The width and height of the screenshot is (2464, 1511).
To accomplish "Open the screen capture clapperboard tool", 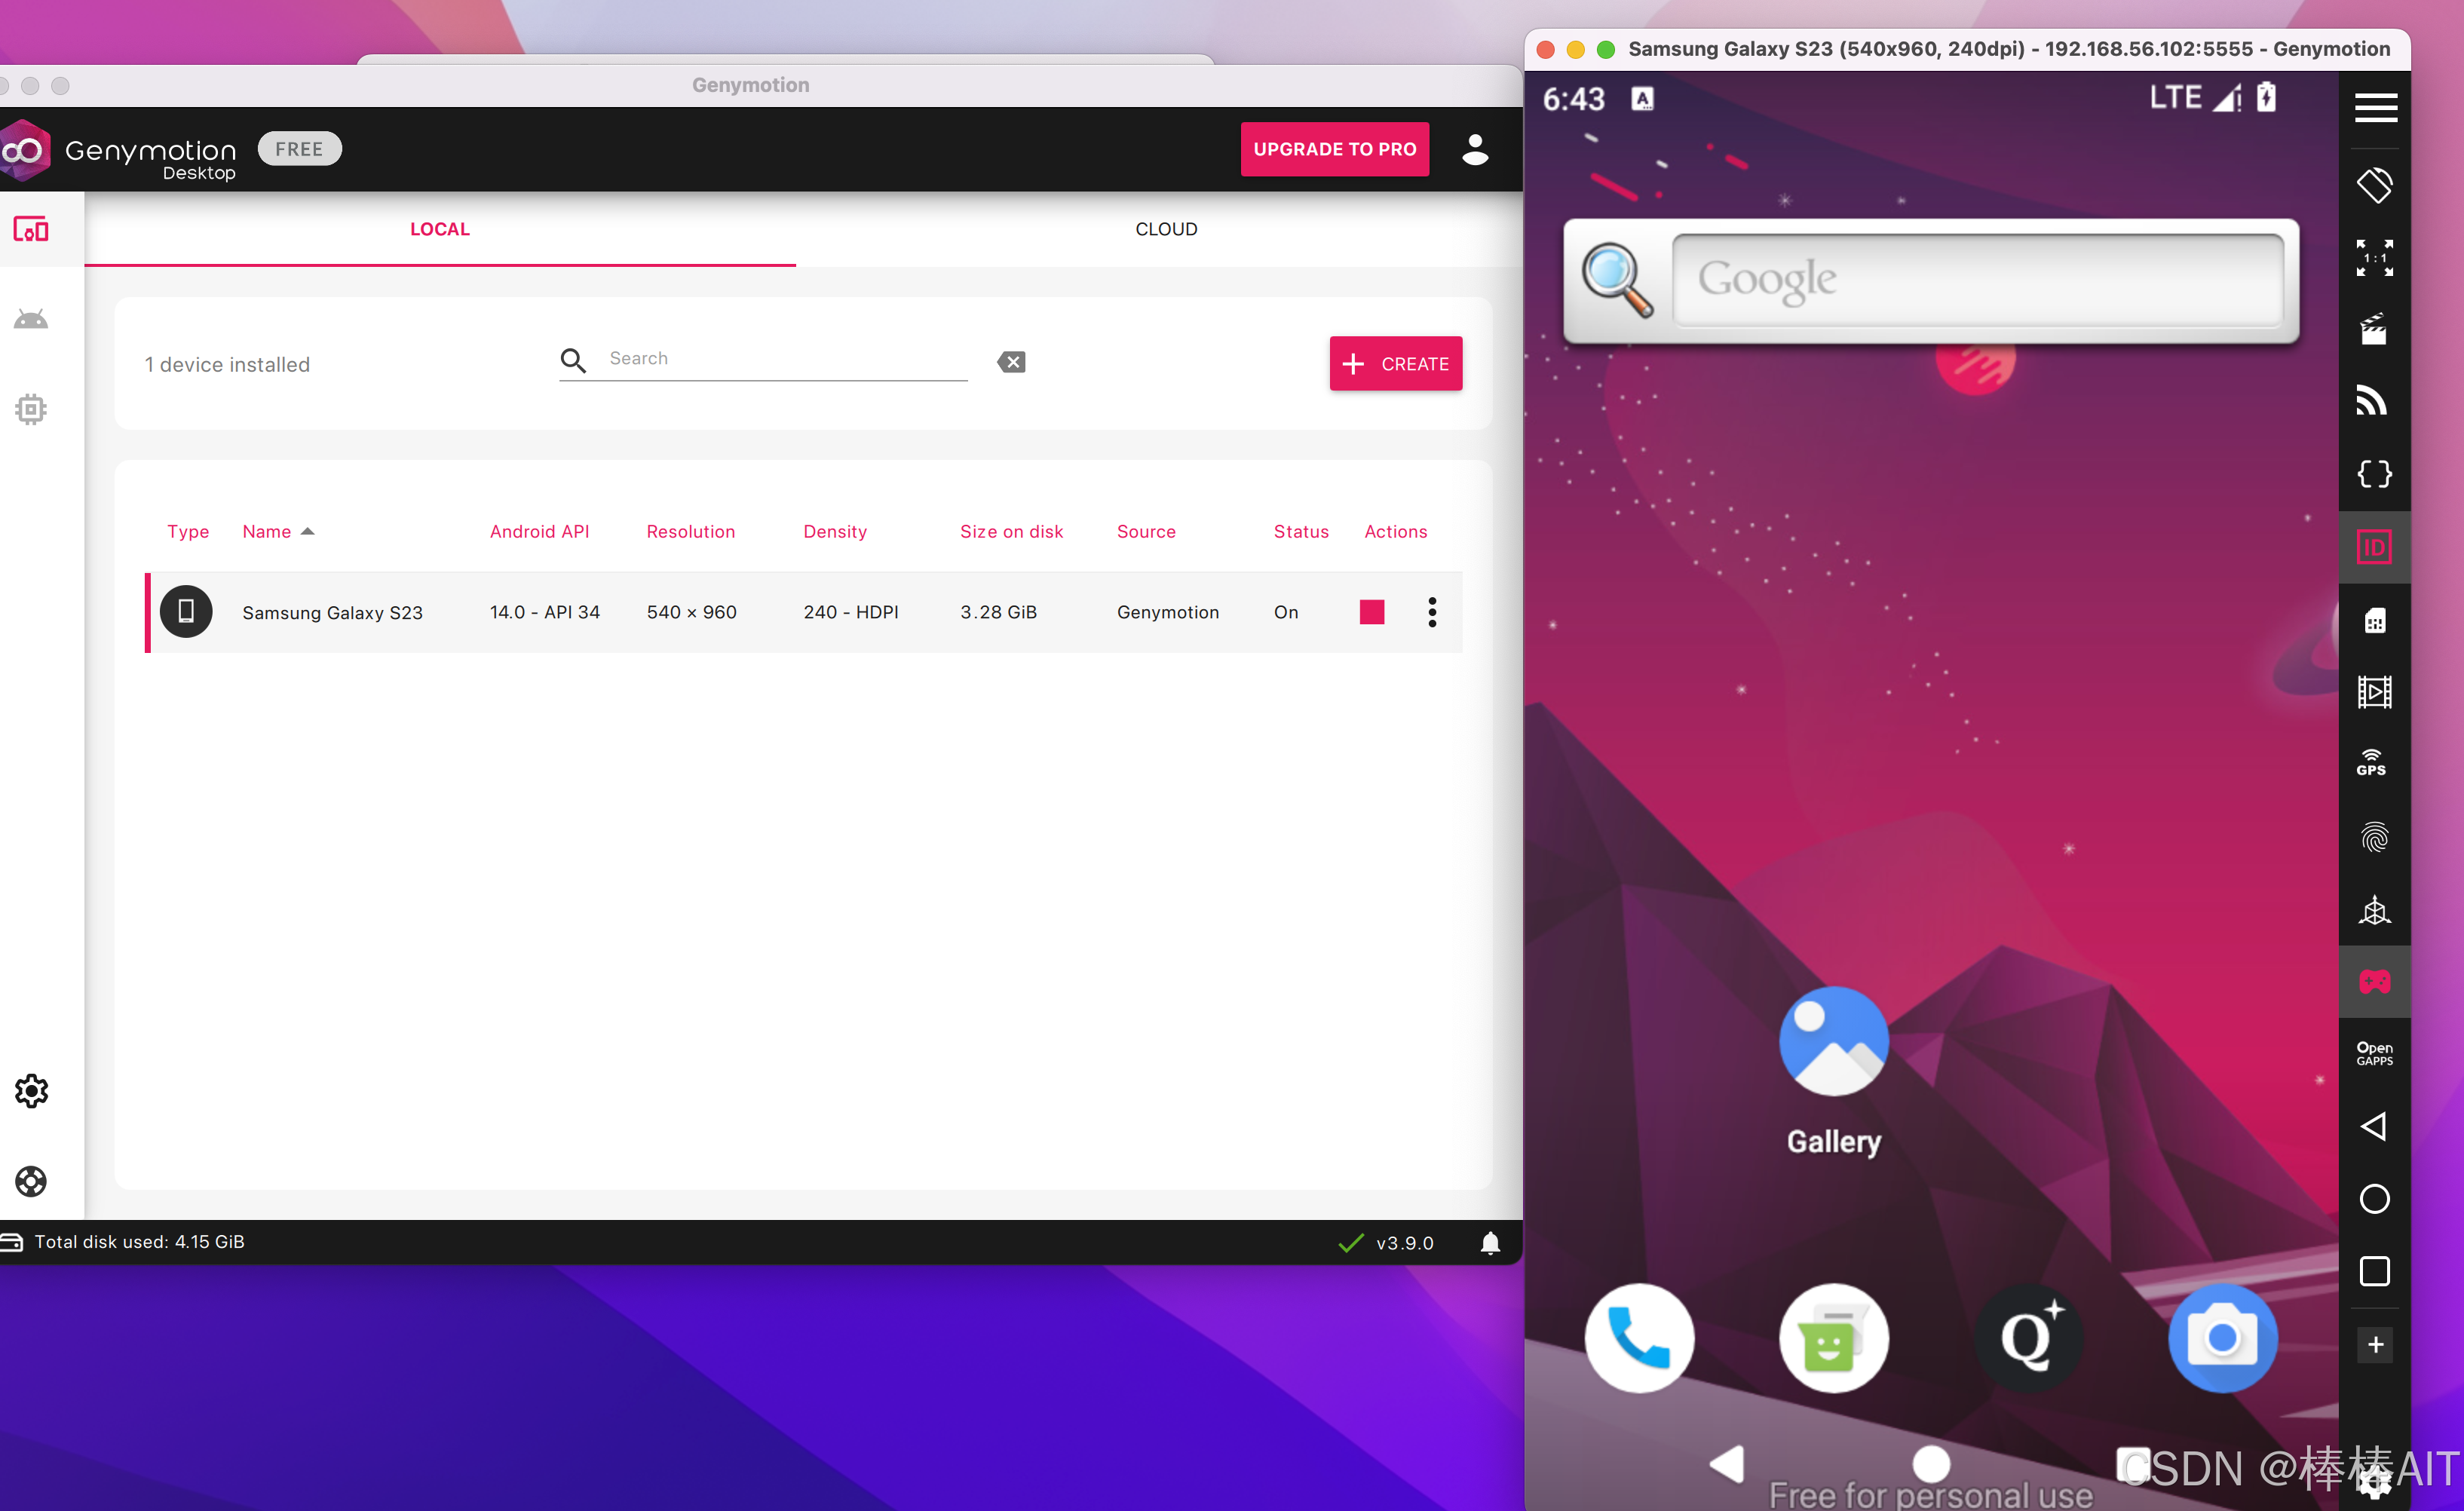I will [2374, 330].
